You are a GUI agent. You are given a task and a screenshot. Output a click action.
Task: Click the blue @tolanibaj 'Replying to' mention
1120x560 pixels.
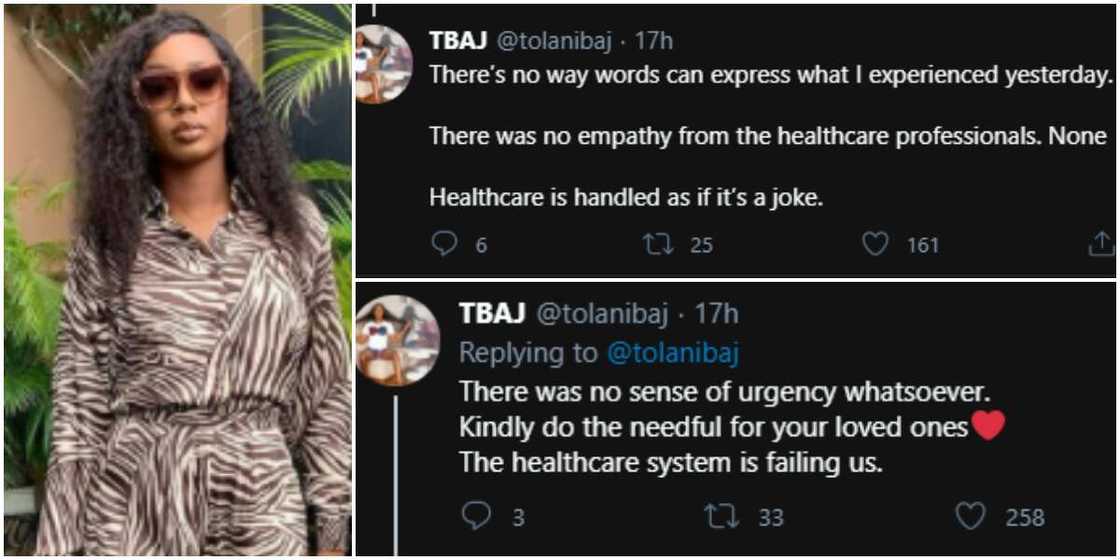coord(672,352)
